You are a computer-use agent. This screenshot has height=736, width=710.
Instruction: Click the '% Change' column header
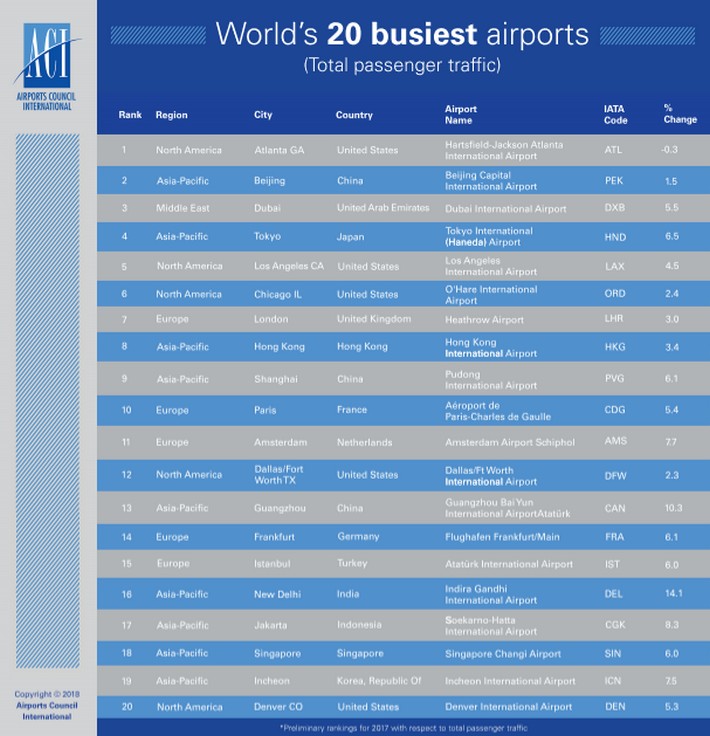679,114
